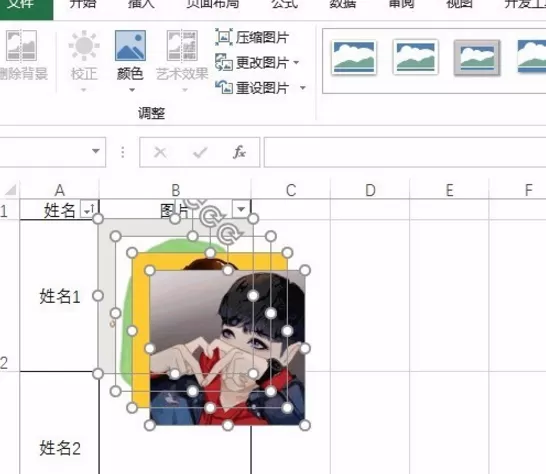Click the front picture's top-right resize handle
The width and height of the screenshot is (546, 474).
point(305,270)
